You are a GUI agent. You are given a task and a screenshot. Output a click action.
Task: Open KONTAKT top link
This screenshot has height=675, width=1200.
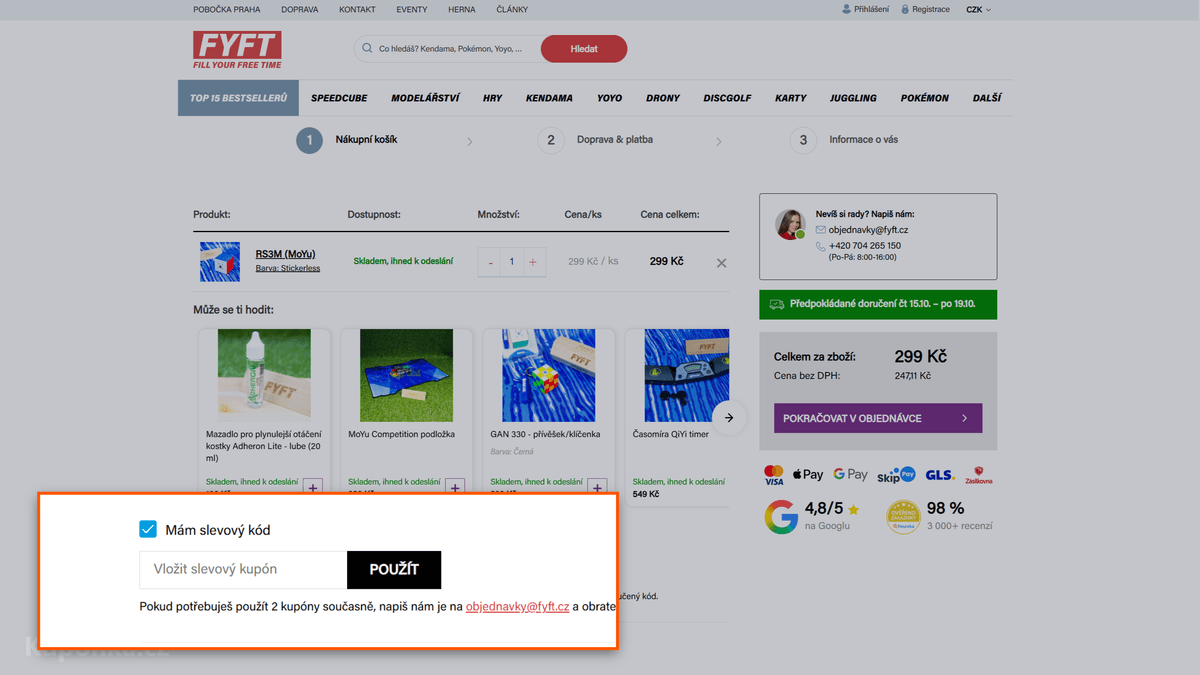(357, 9)
